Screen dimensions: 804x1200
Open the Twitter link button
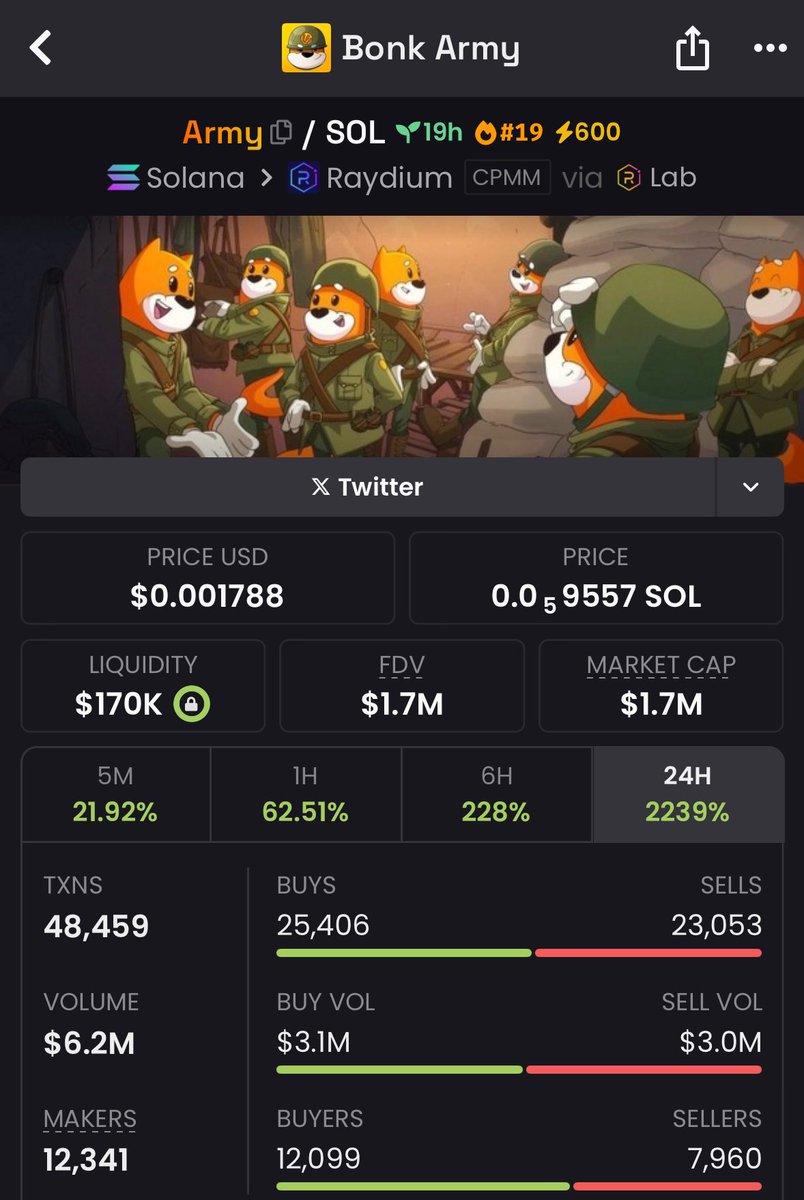click(x=368, y=487)
